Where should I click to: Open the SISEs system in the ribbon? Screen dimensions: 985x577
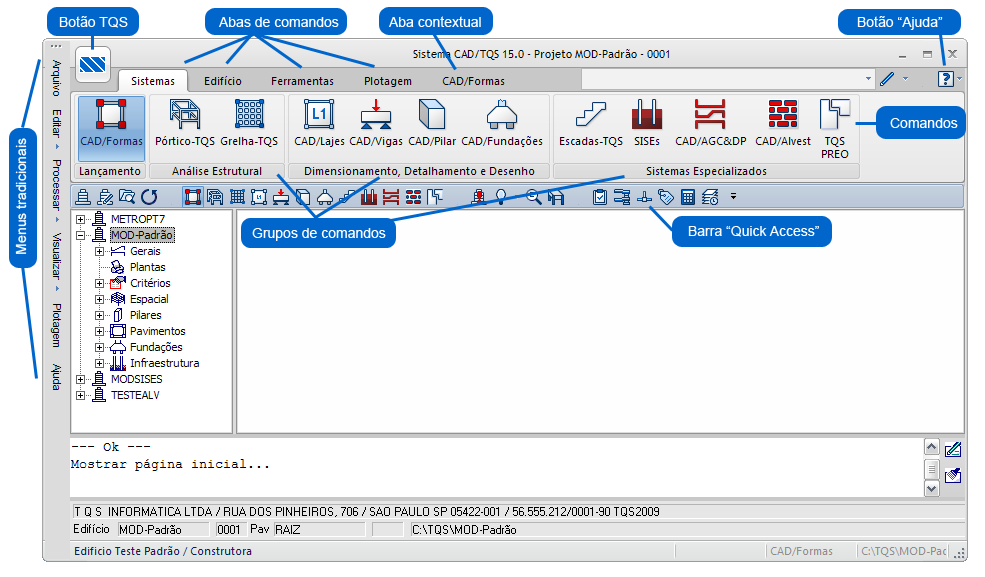click(647, 124)
